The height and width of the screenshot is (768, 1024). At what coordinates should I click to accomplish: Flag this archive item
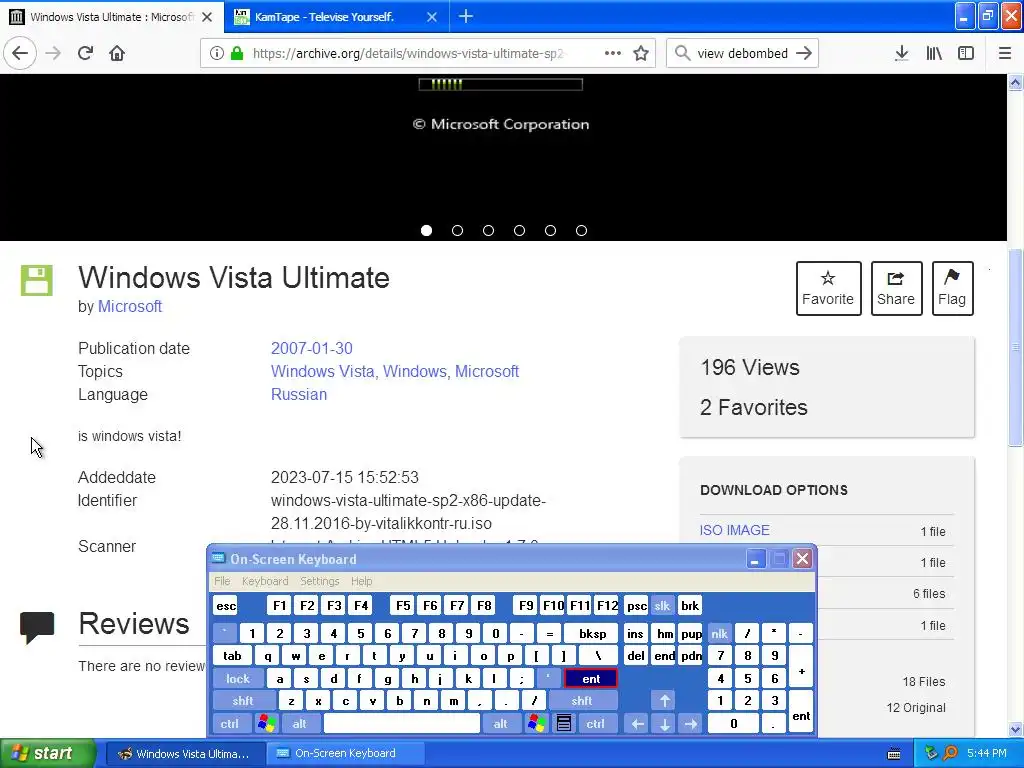point(952,289)
